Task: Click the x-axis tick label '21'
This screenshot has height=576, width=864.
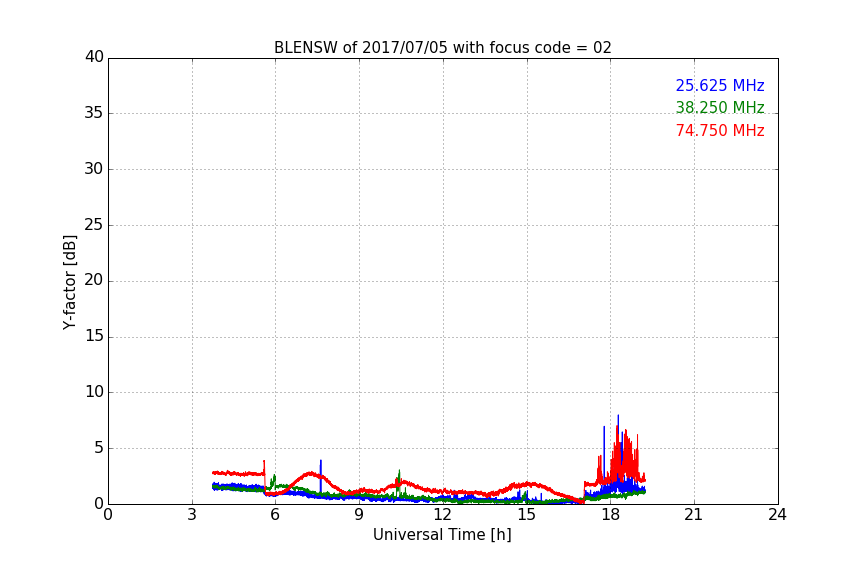Action: pos(694,515)
